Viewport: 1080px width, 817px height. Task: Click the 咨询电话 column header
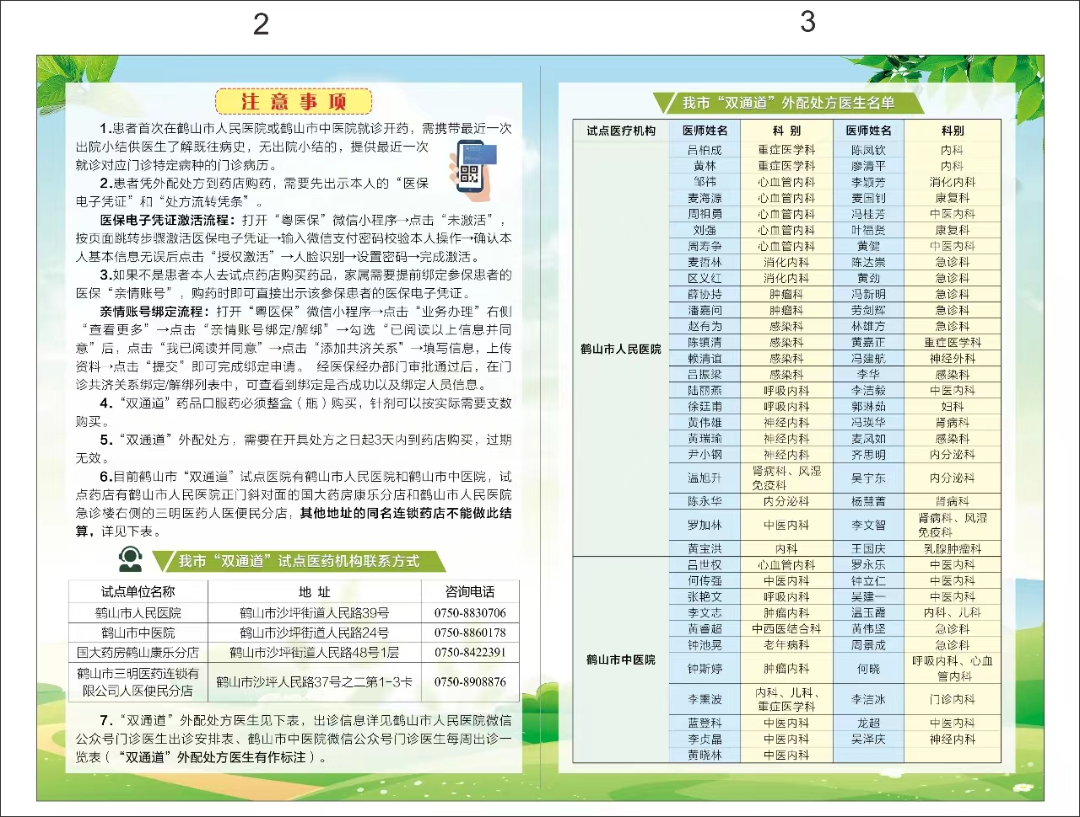click(469, 591)
